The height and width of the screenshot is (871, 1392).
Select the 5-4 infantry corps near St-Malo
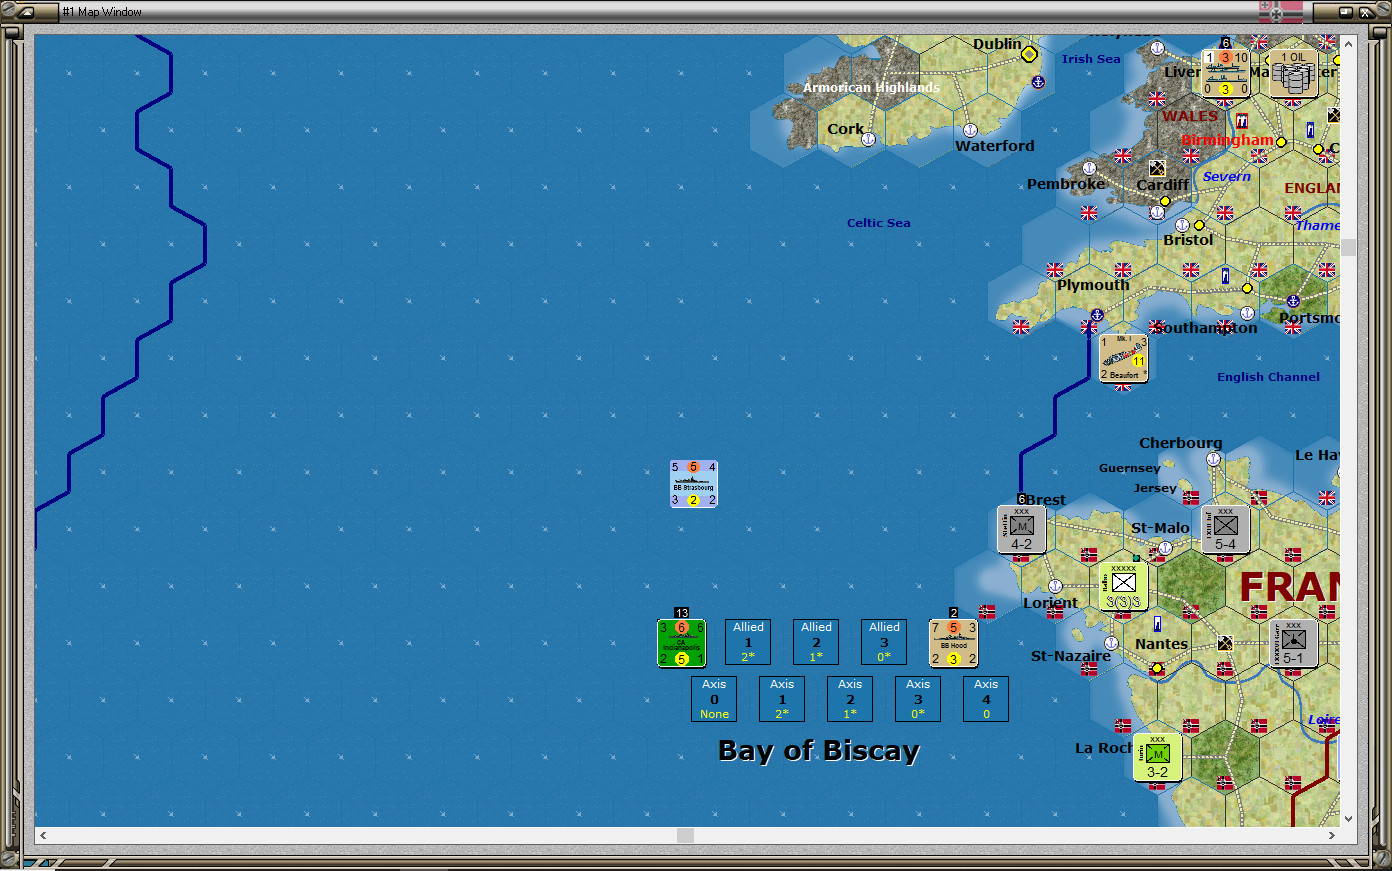click(1225, 529)
